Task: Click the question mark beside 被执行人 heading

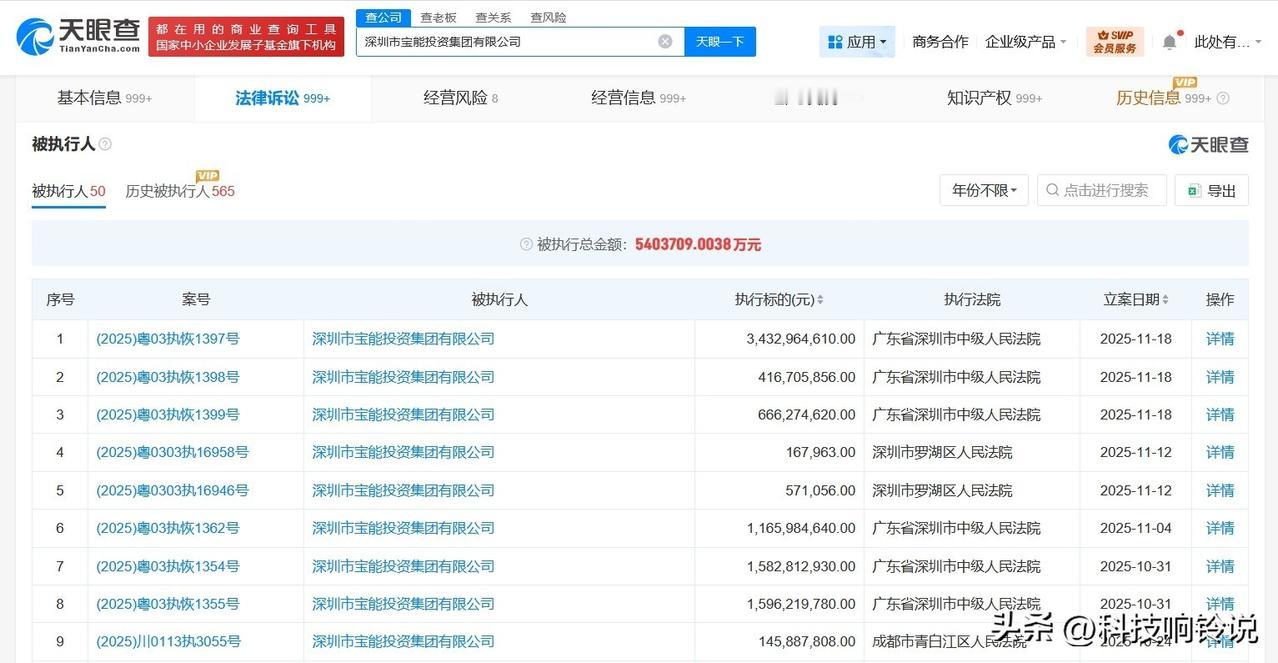Action: 105,144
